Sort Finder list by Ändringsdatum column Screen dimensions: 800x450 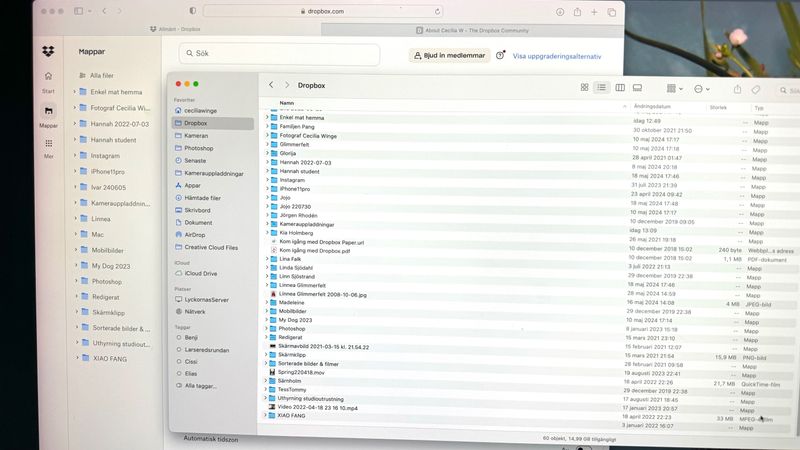[652, 106]
